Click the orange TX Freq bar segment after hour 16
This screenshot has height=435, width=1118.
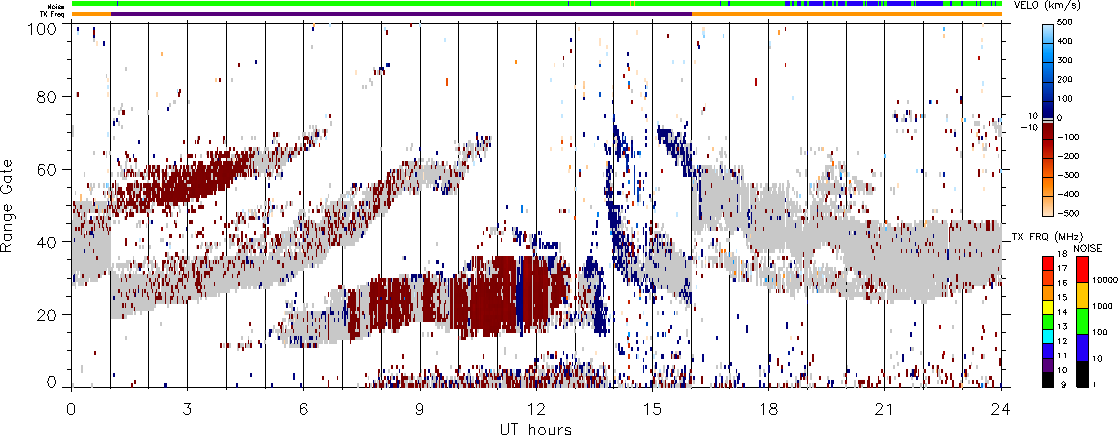pos(847,14)
